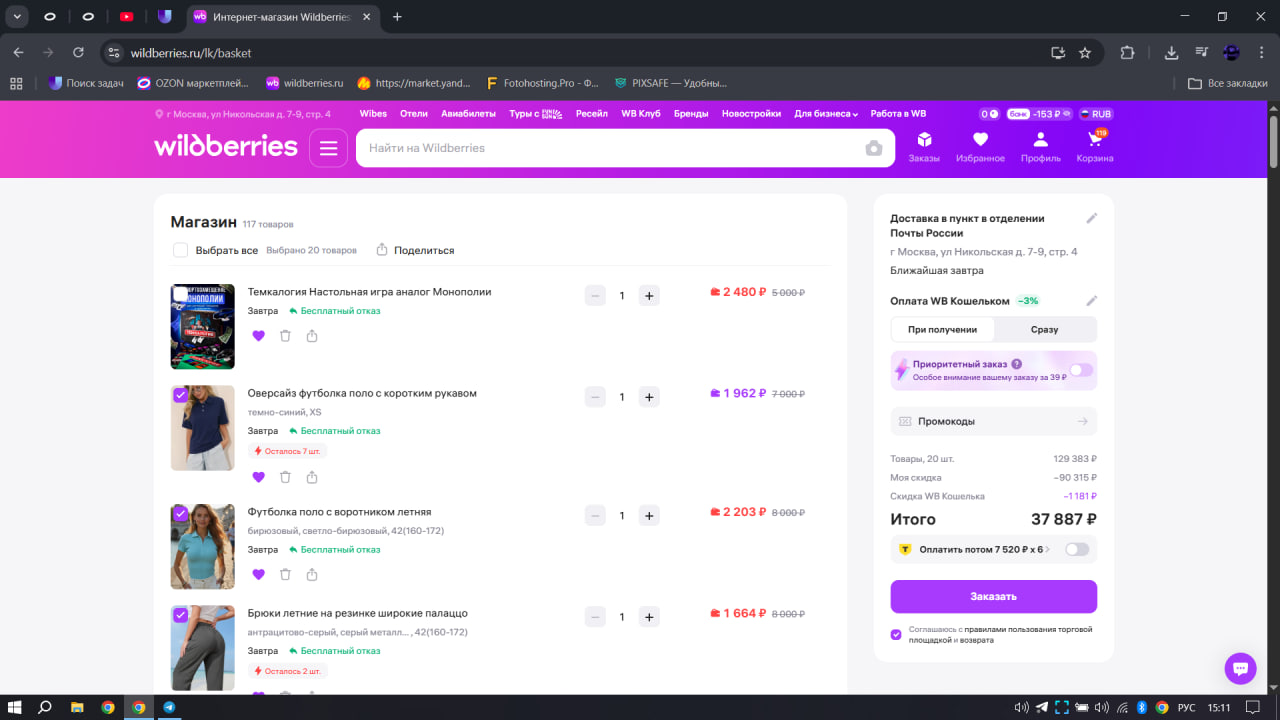Check the Выбрать все checkbox
Image resolution: width=1280 pixels, height=720 pixels.
tap(180, 250)
